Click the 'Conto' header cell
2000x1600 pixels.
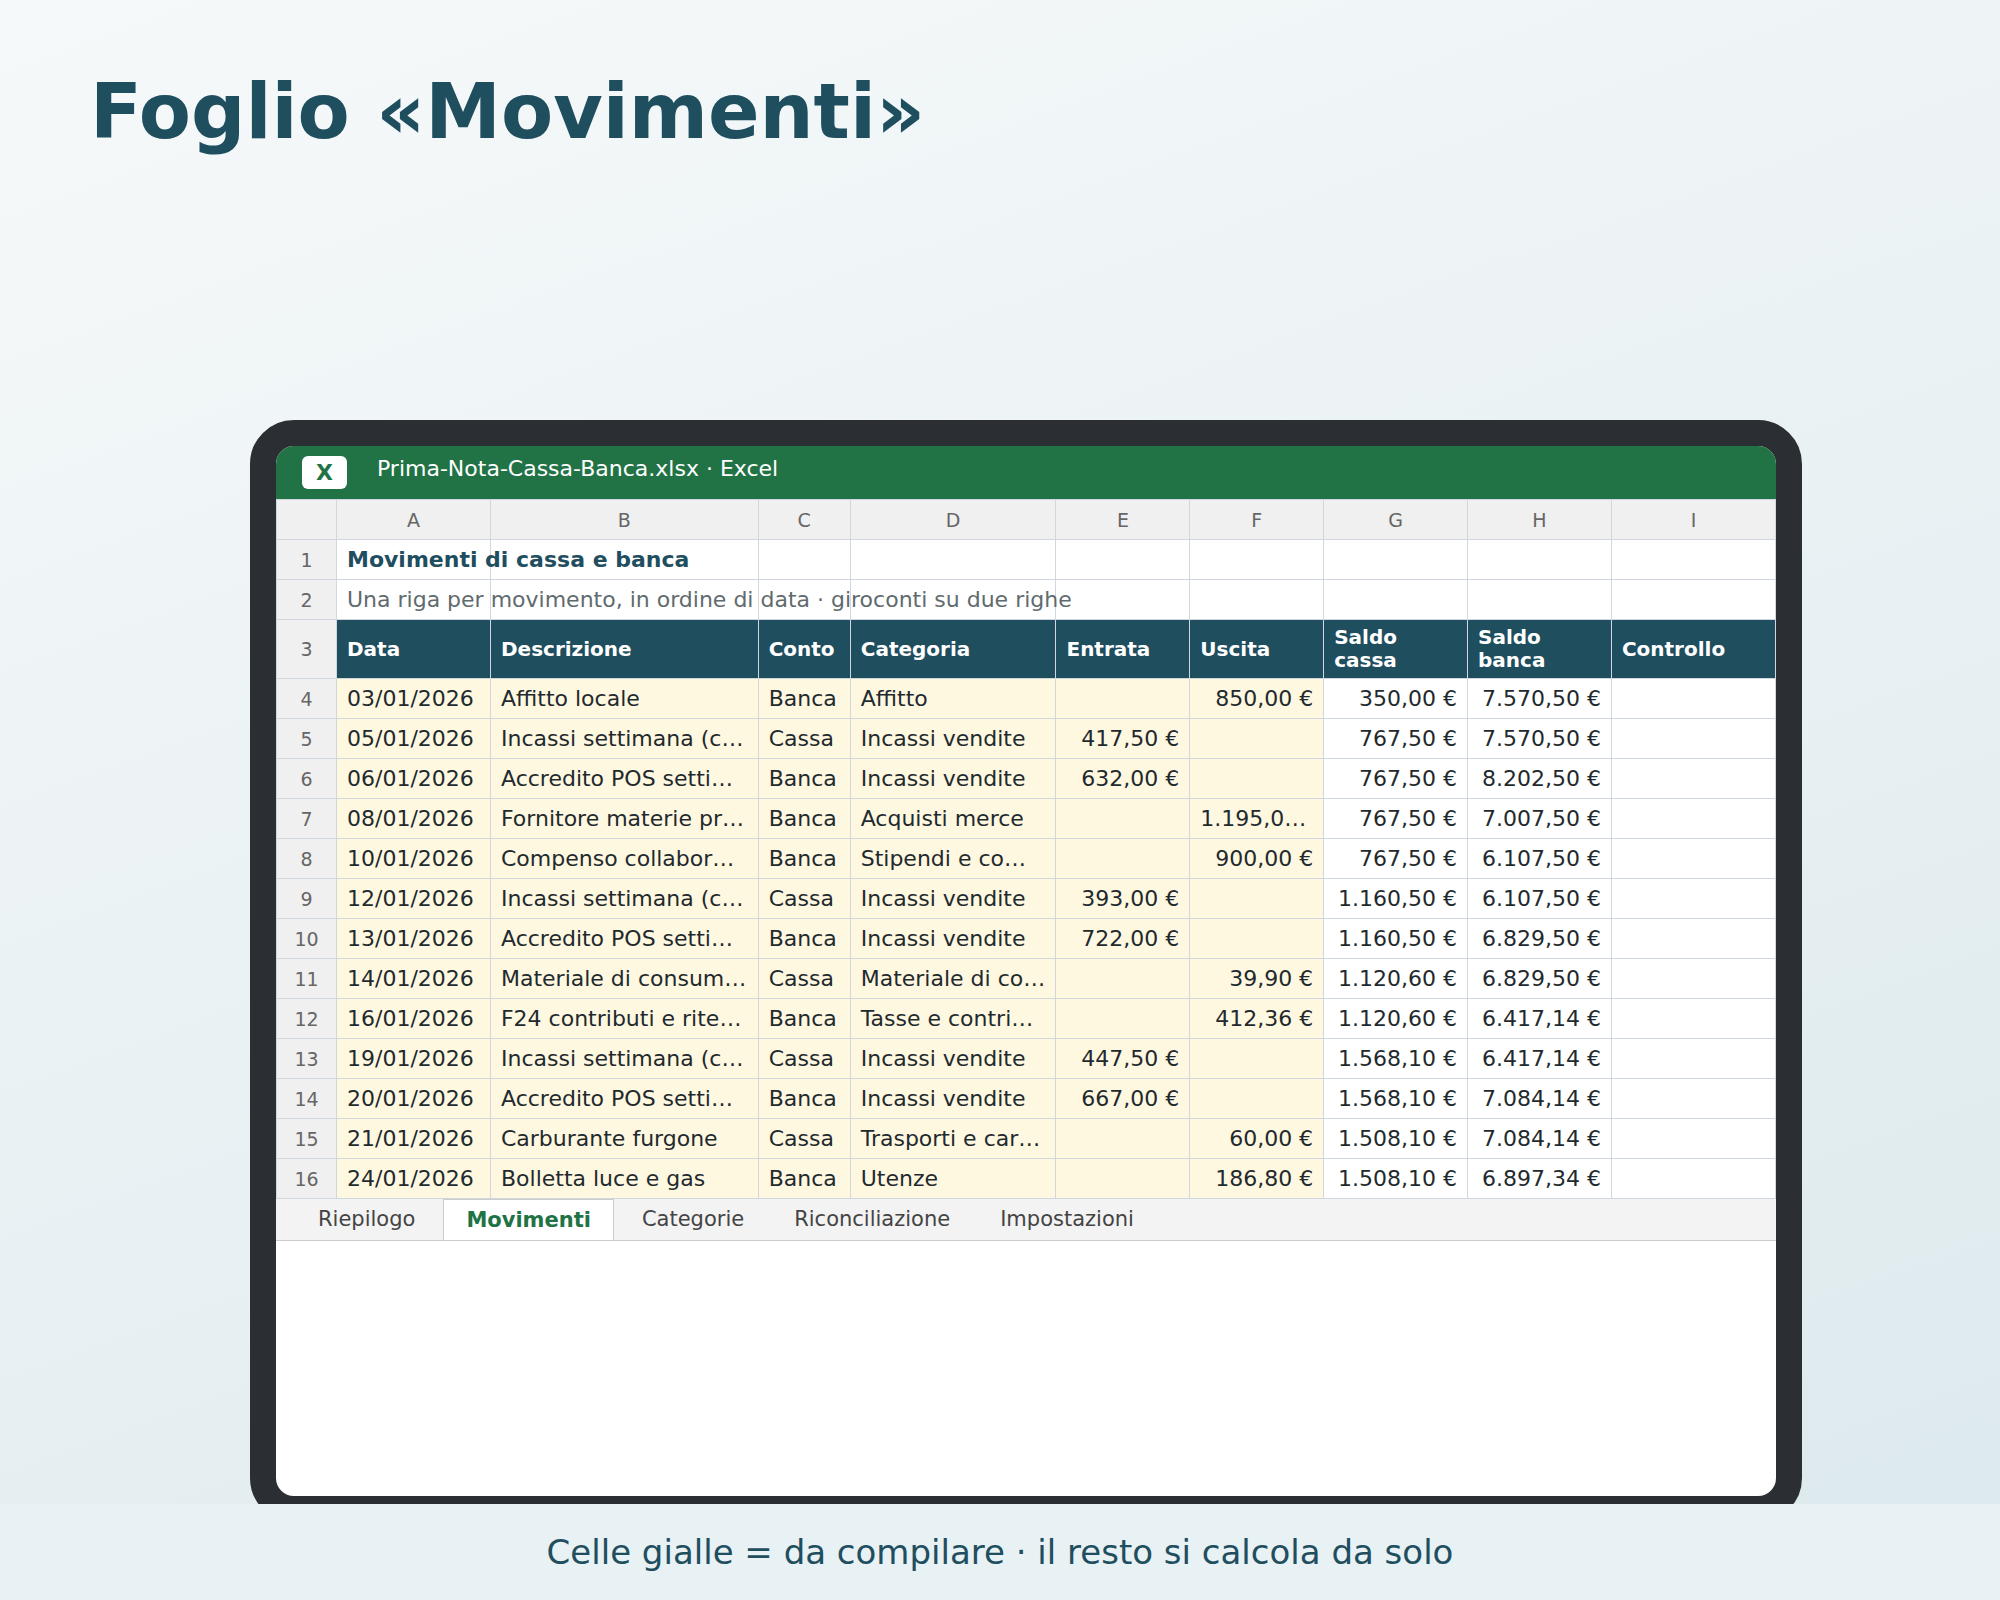804,649
